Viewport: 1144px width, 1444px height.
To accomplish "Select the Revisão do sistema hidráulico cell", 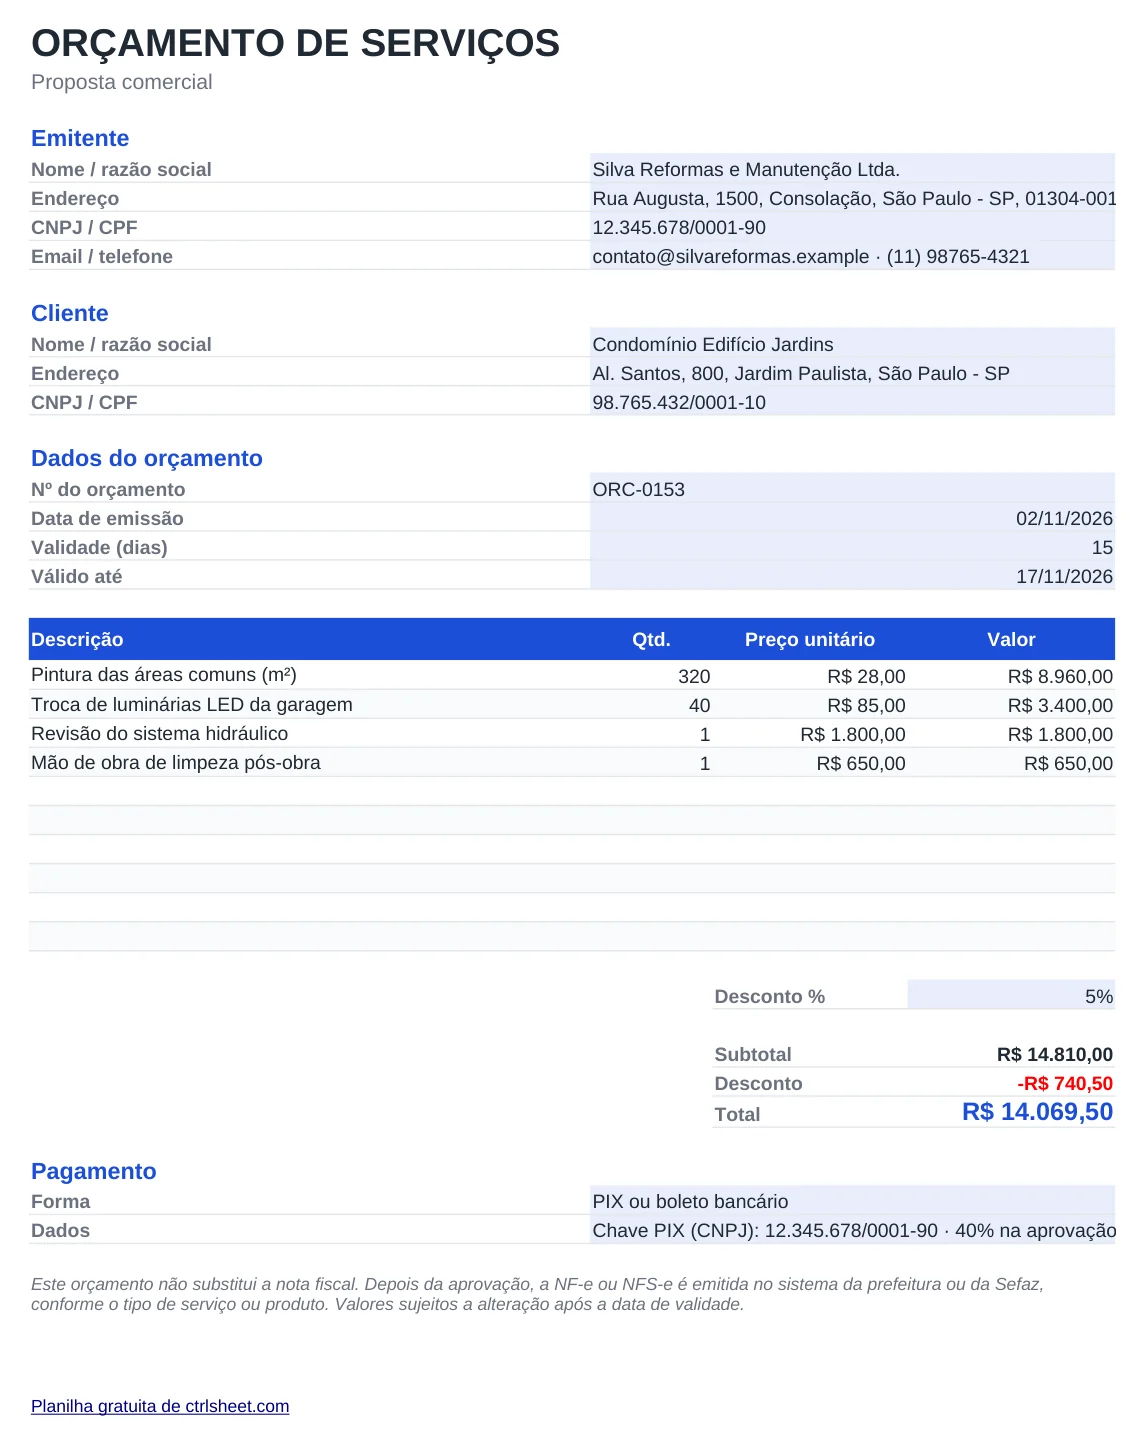I will pos(309,733).
